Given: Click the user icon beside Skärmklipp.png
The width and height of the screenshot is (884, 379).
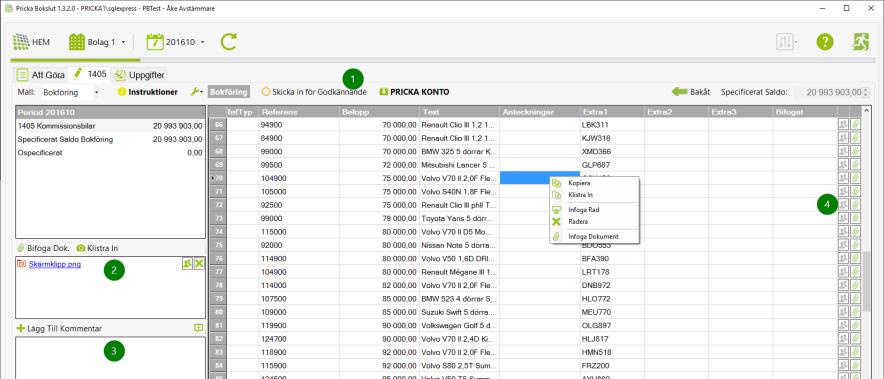Looking at the screenshot, I should pos(188,263).
